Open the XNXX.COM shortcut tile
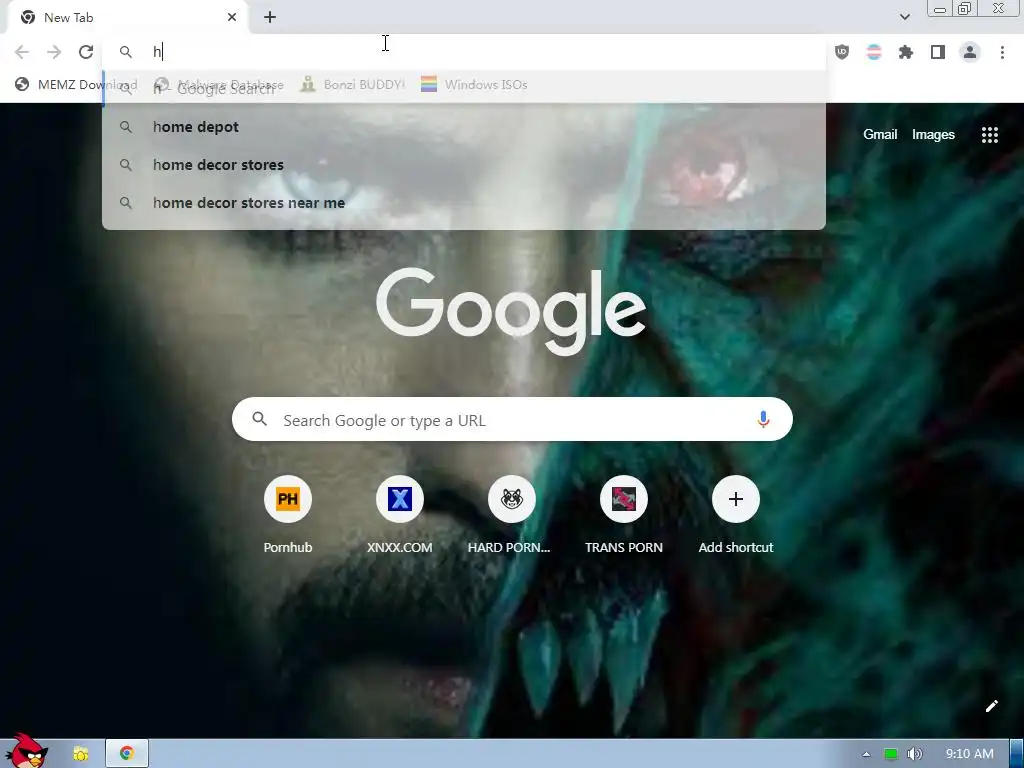Viewport: 1024px width, 768px height. [400, 514]
